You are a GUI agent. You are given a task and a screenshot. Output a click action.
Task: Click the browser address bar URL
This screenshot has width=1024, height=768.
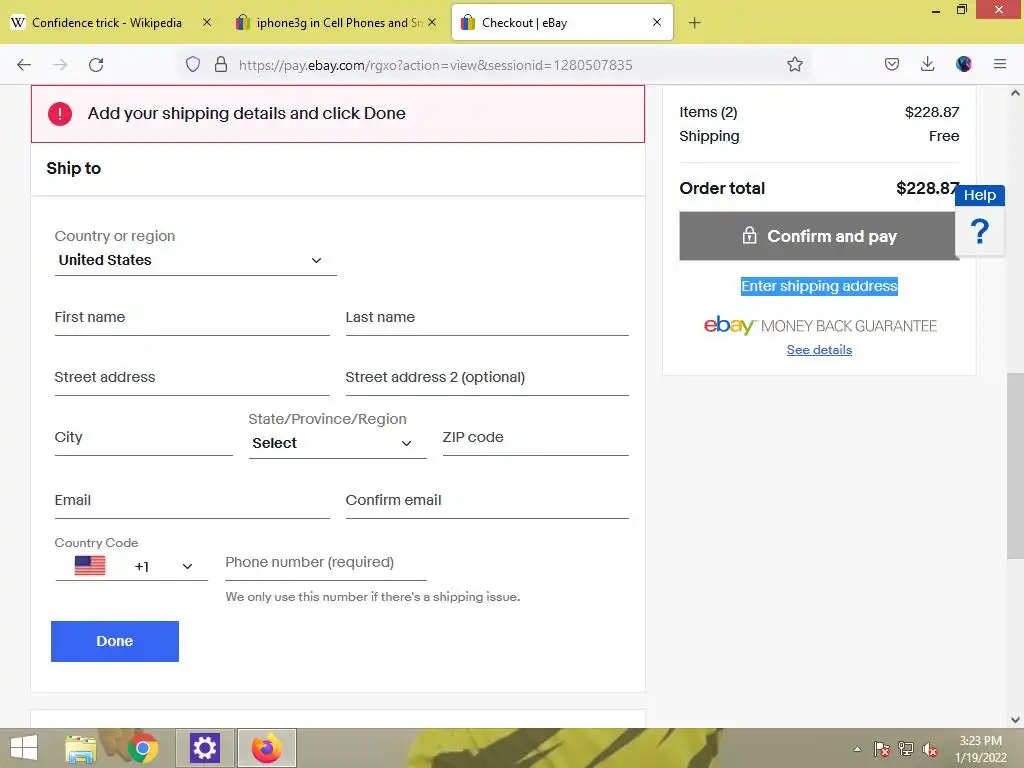tap(436, 65)
